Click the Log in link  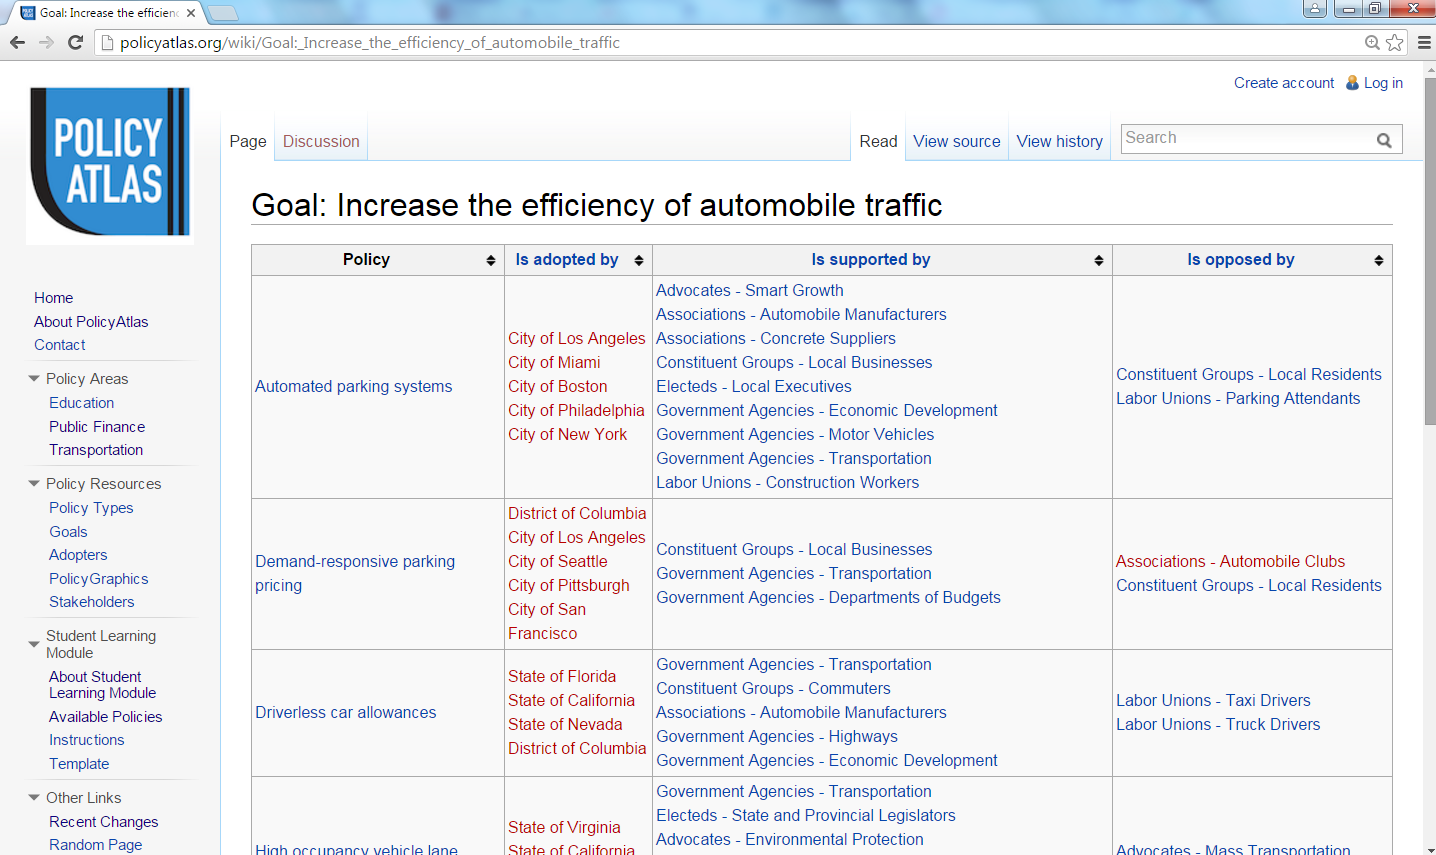click(x=1383, y=83)
